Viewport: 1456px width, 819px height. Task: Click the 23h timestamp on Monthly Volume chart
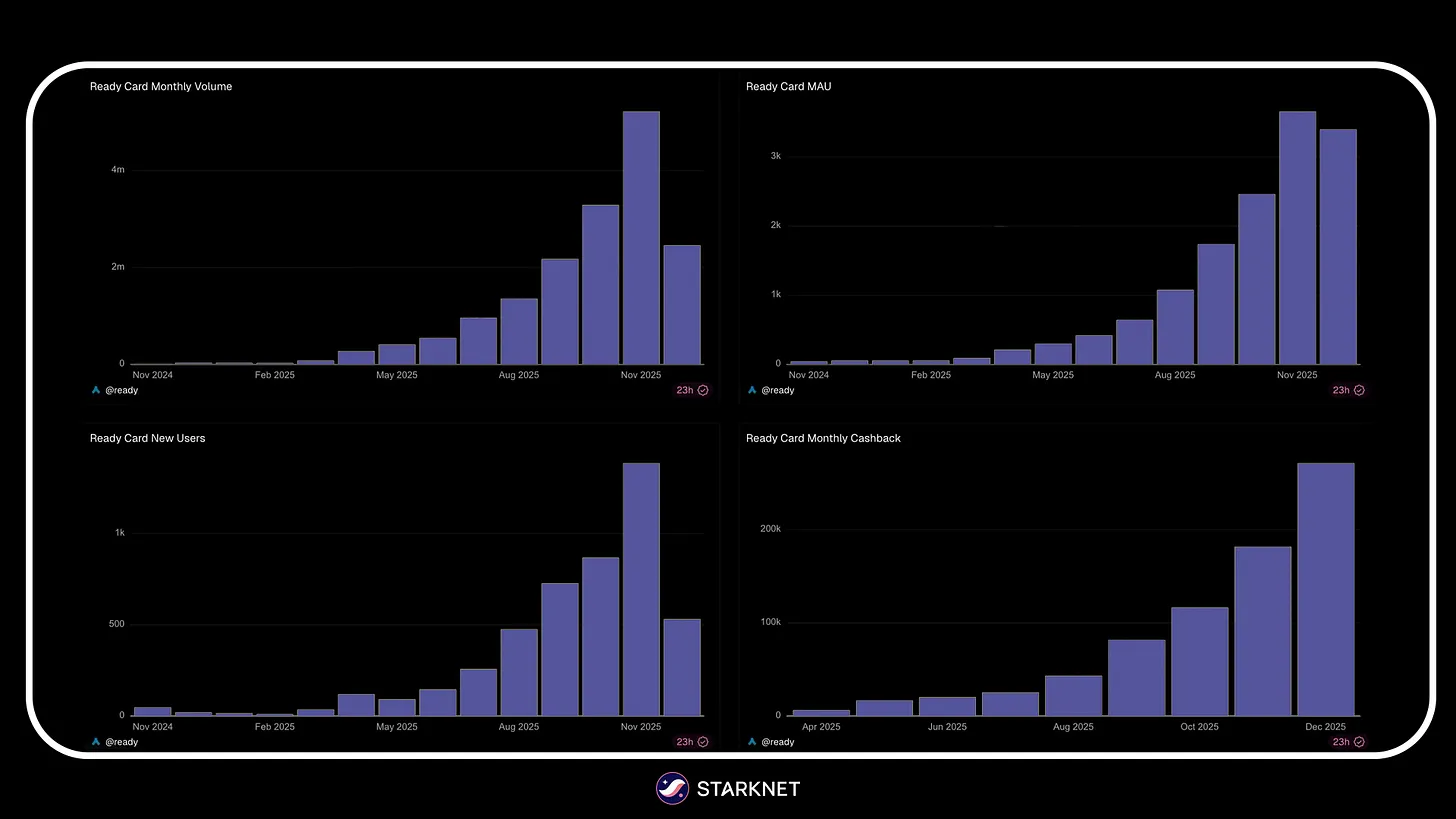pos(684,390)
